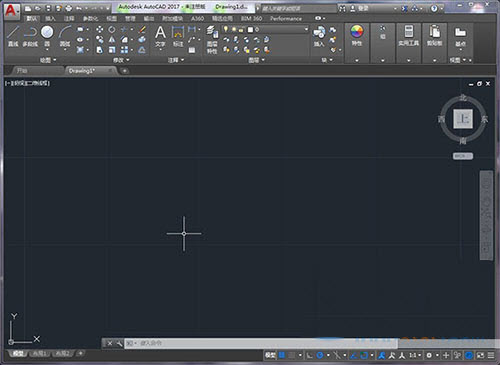Viewport: 500px width, 365px height.
Task: Open the Clipboard (剪贴板) panel icon
Action: click(x=434, y=36)
